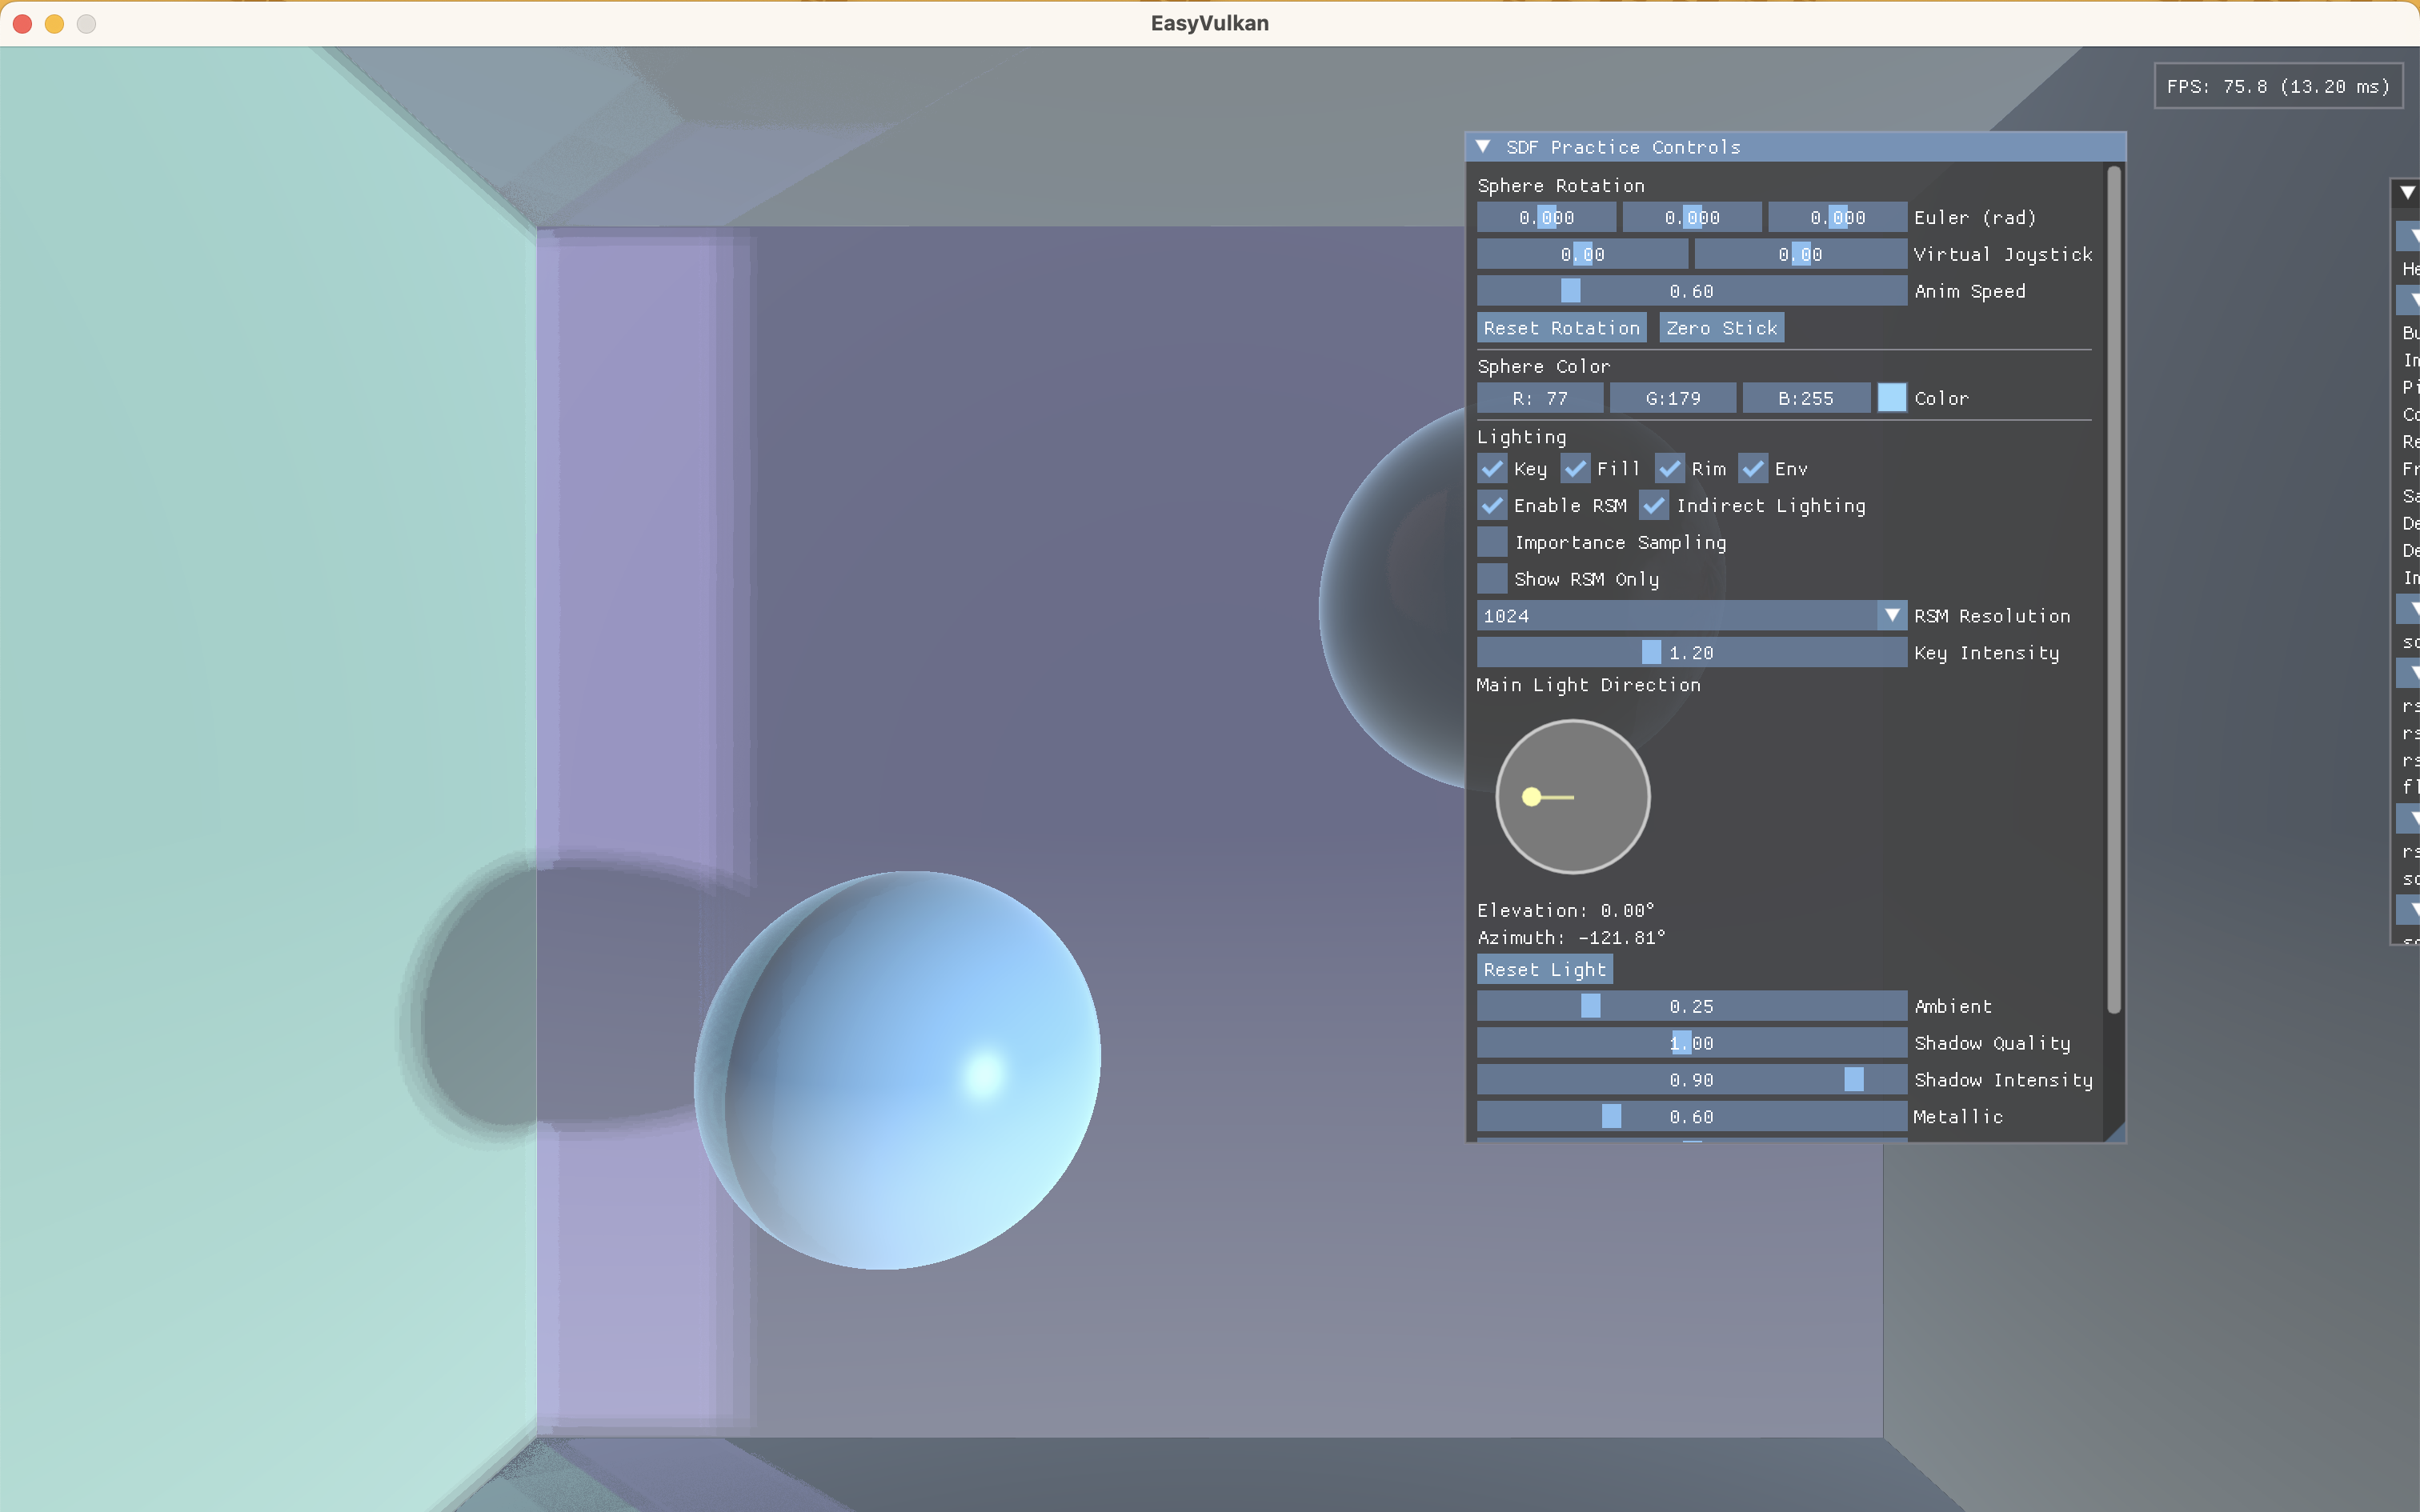Toggle the Env light checkbox
The width and height of the screenshot is (2420, 1512).
[1753, 469]
